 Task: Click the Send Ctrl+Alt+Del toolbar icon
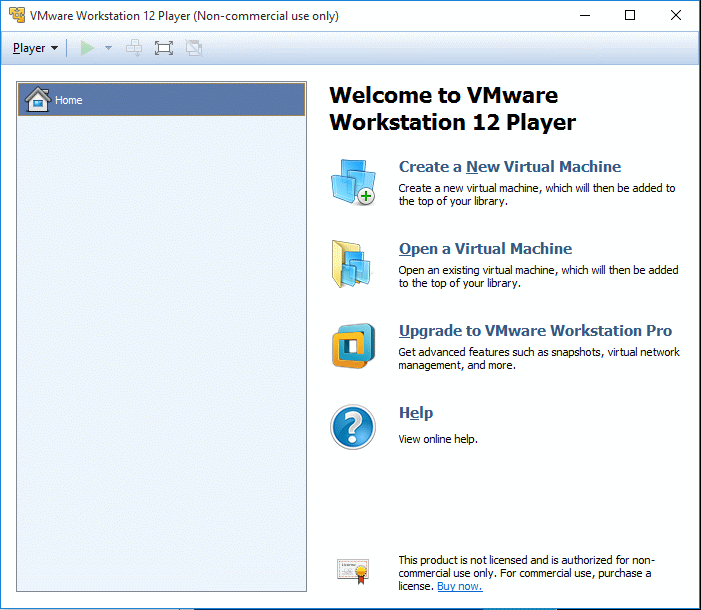[x=134, y=48]
